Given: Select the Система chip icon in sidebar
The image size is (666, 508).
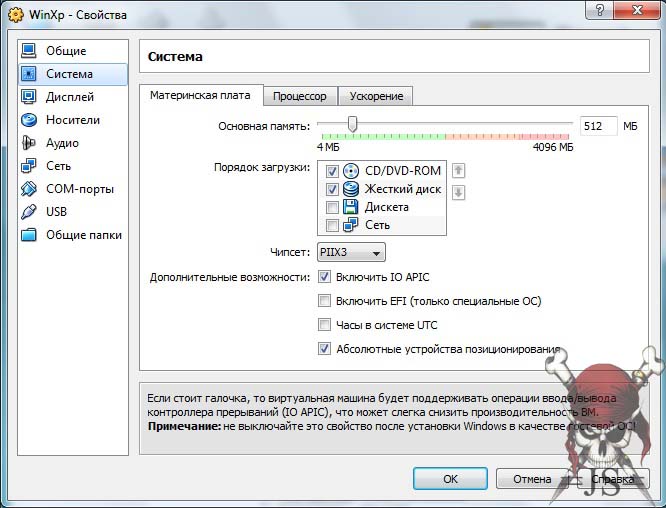Looking at the screenshot, I should [28, 73].
